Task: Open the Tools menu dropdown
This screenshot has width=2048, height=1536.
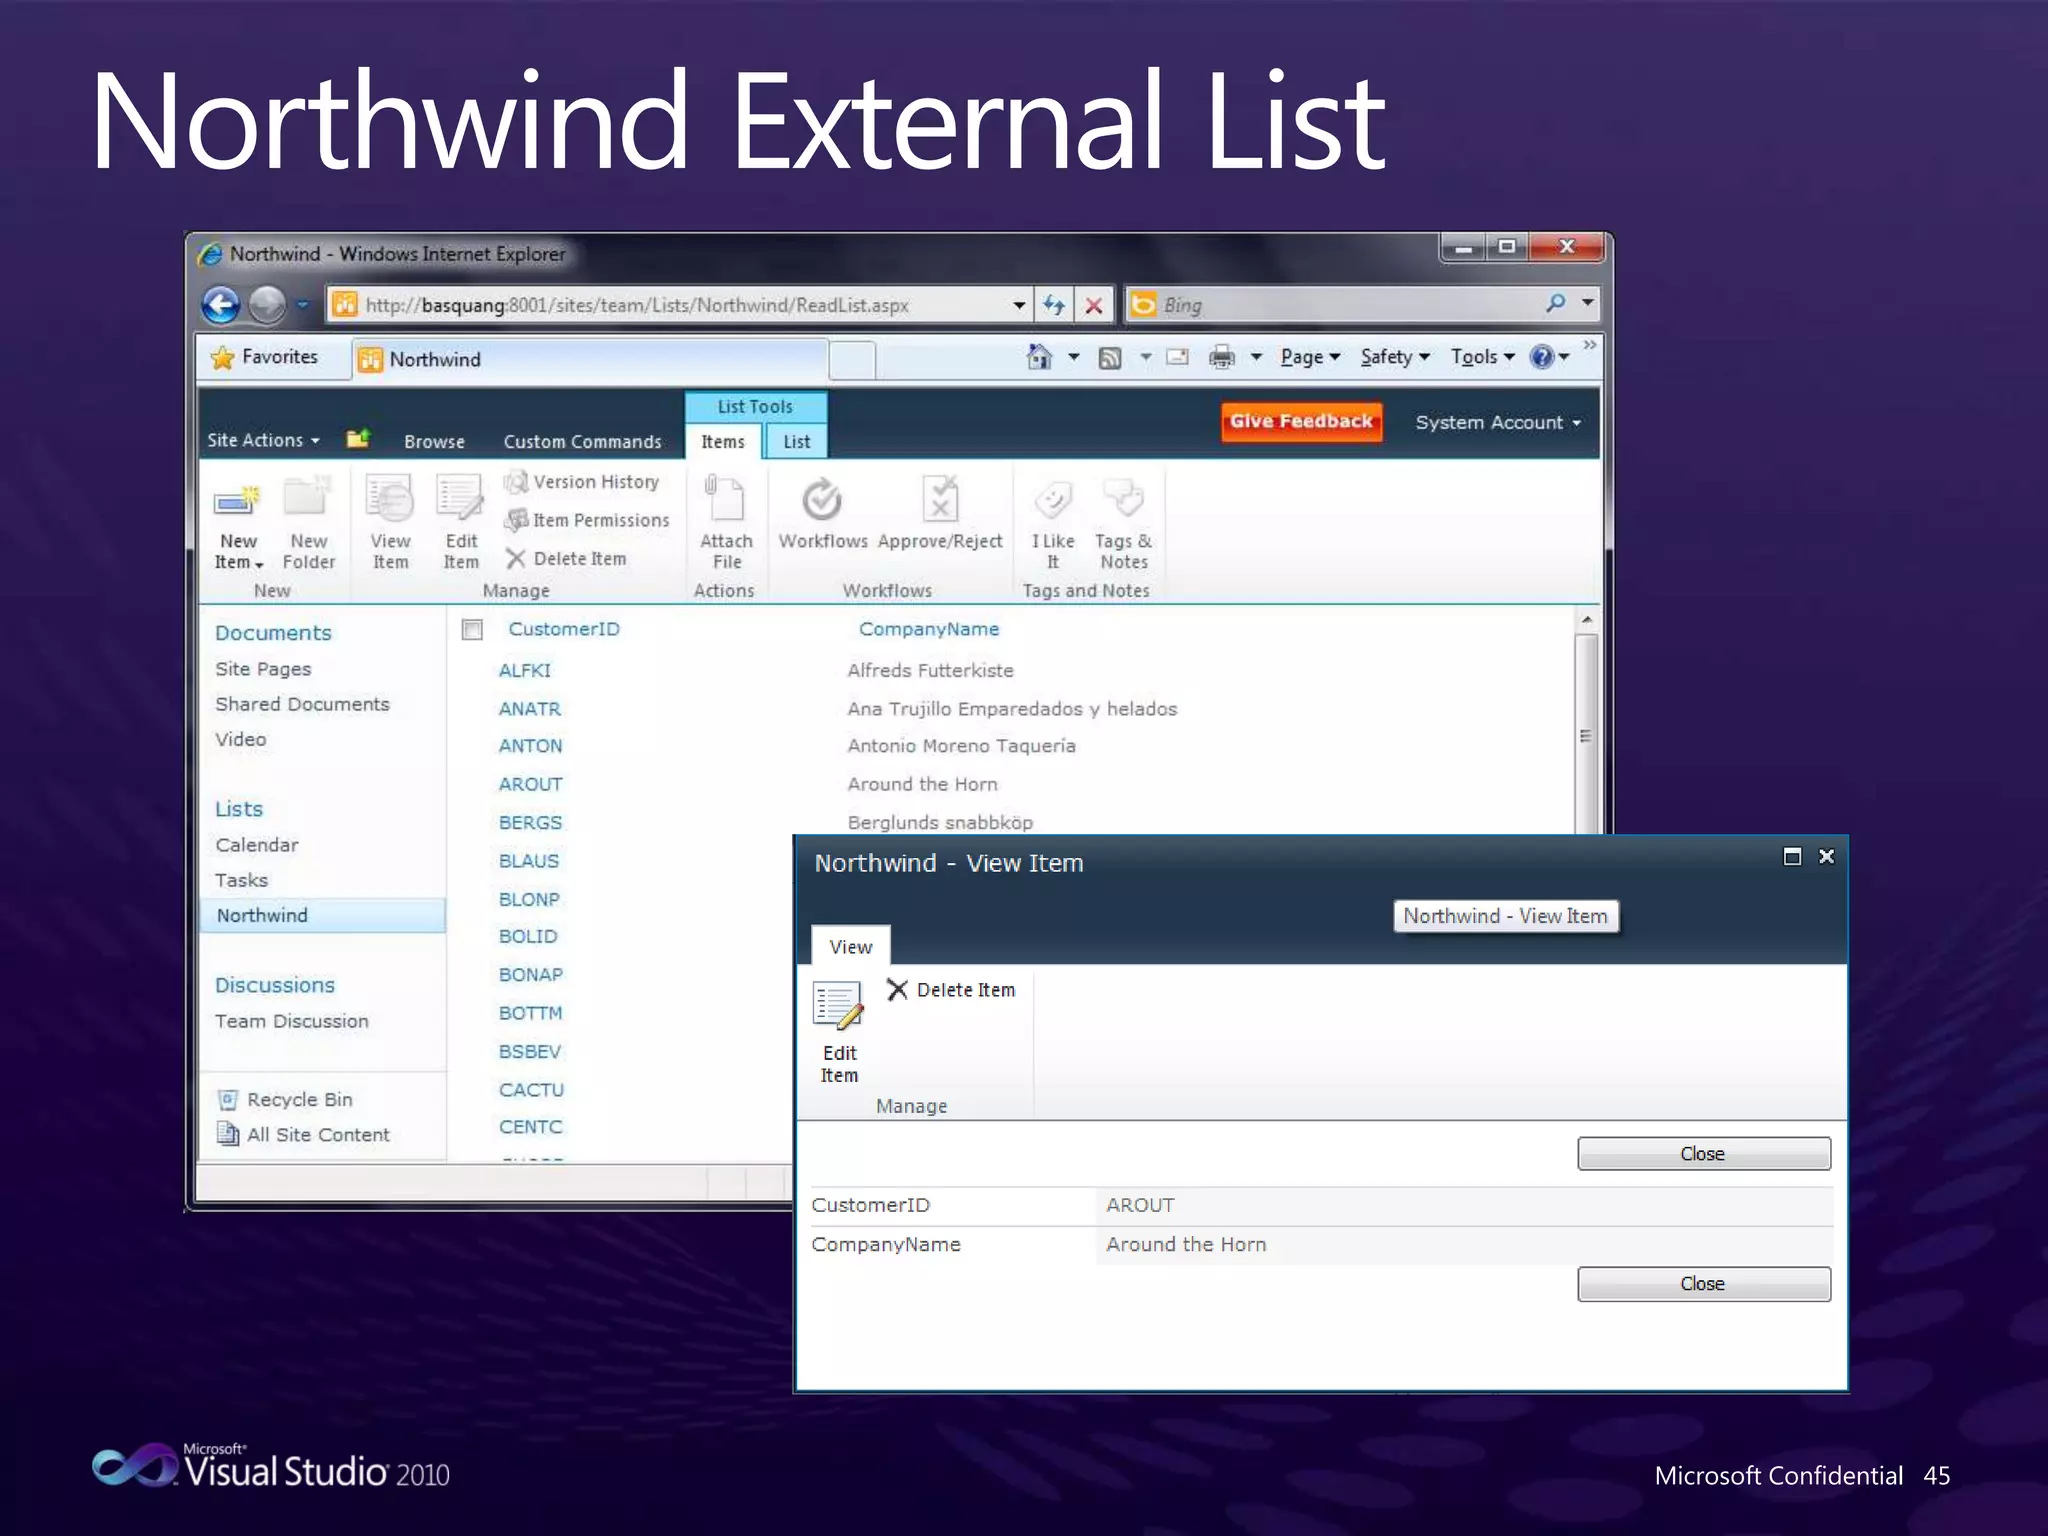Action: [1483, 357]
